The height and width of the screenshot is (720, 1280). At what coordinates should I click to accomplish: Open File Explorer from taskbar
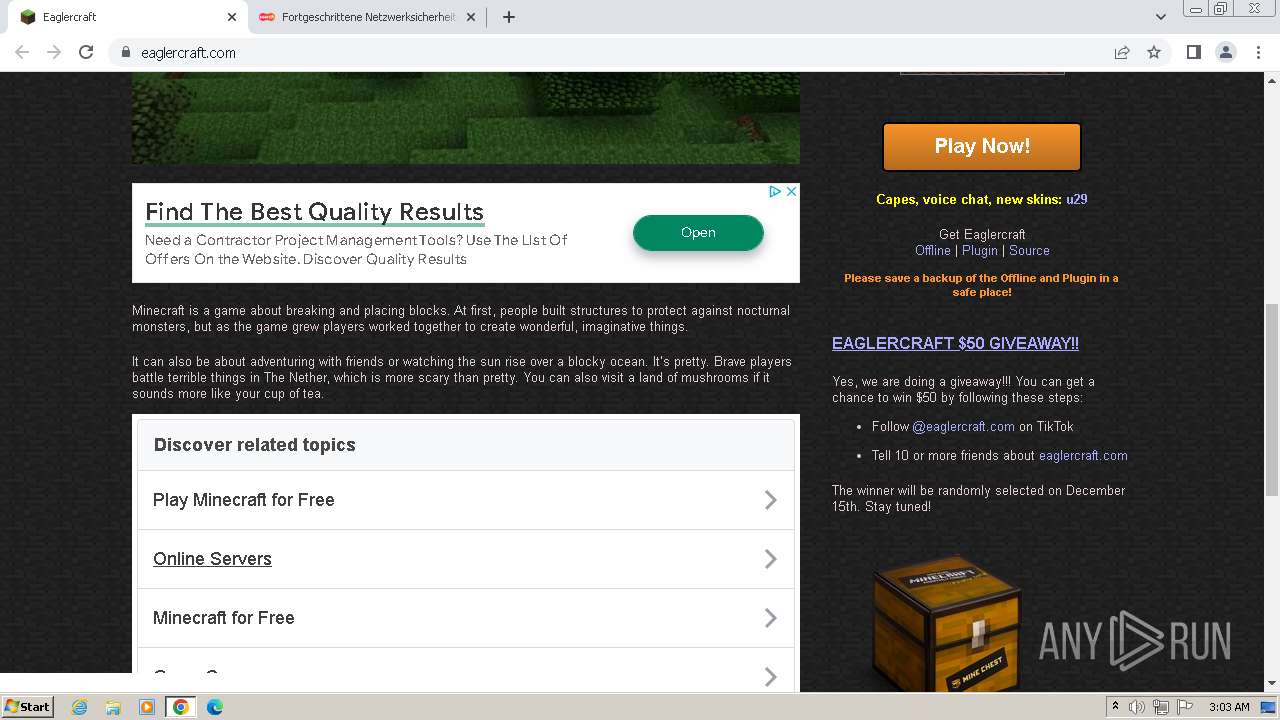[113, 707]
